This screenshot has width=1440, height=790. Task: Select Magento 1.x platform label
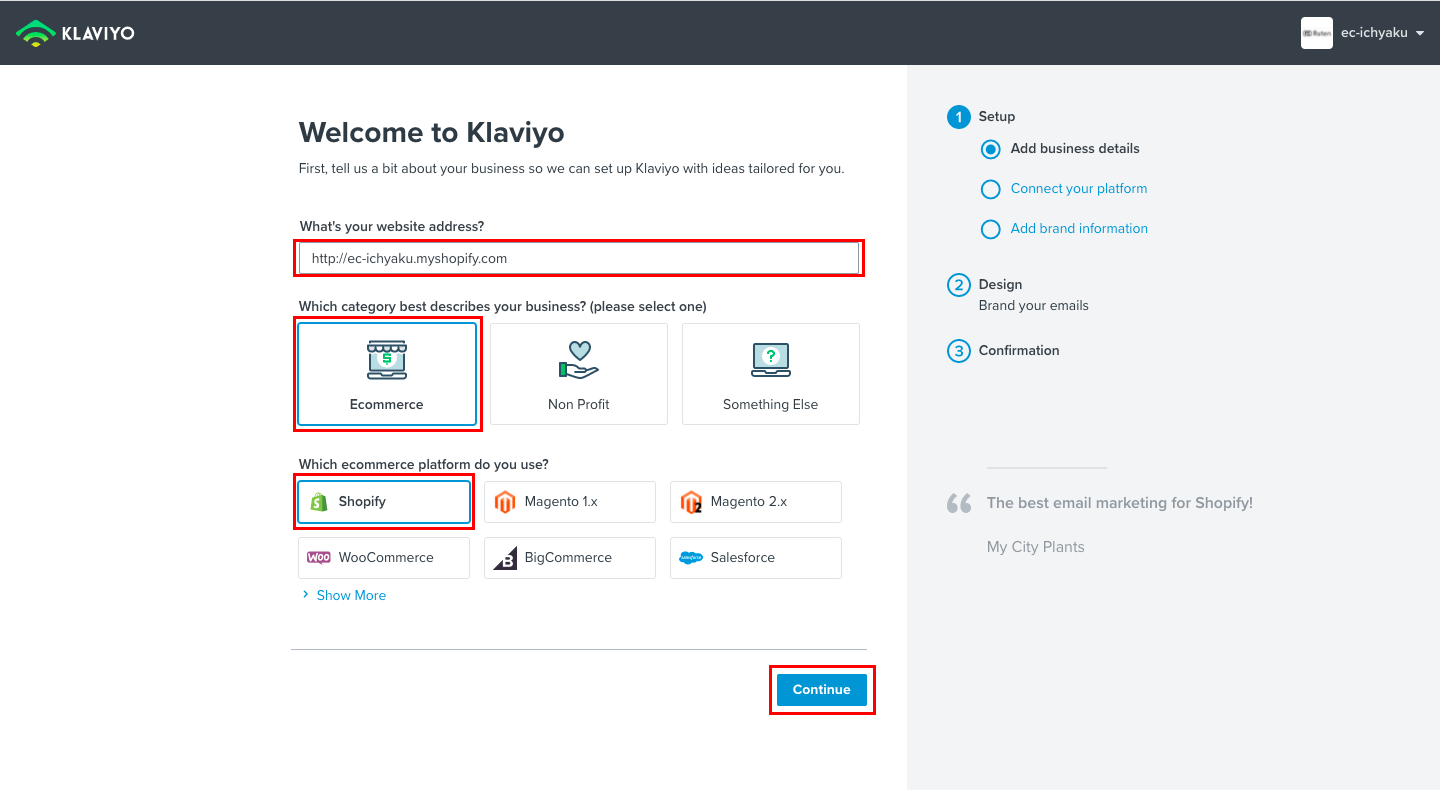coord(561,502)
